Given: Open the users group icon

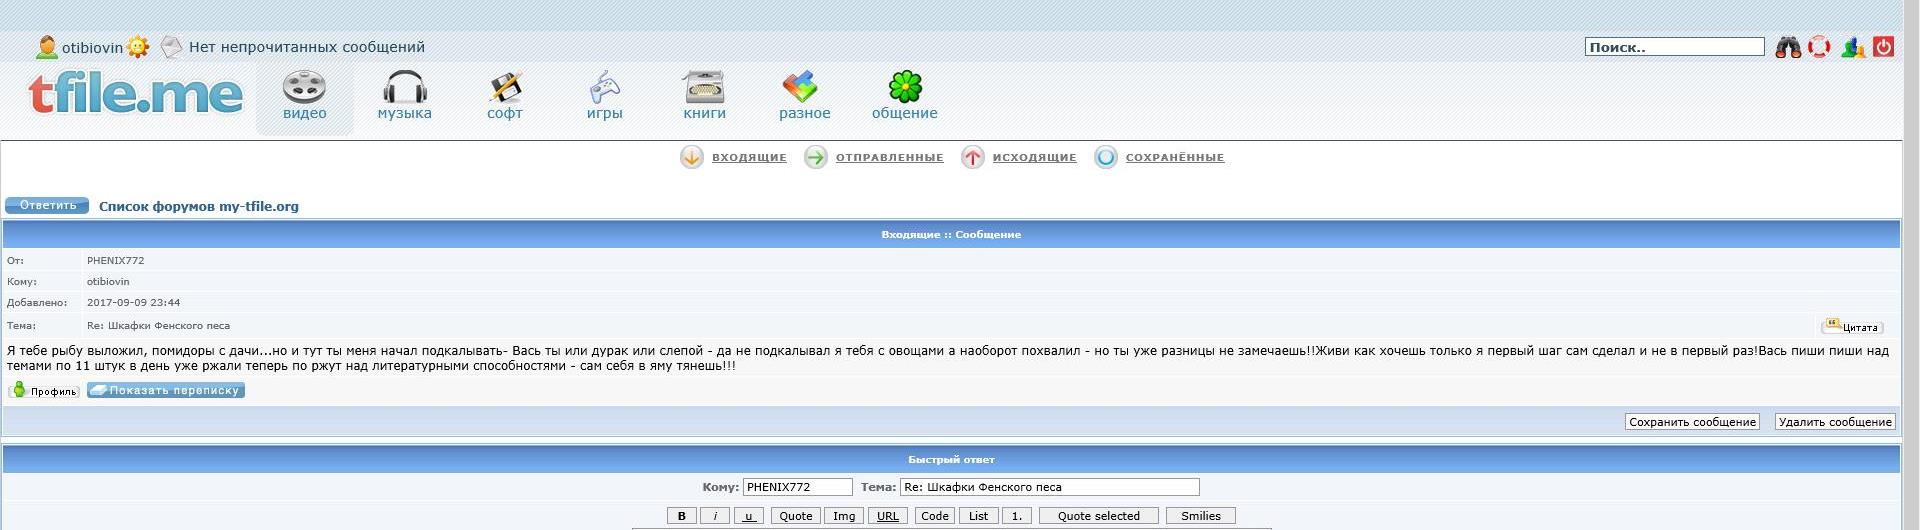Looking at the screenshot, I should click(1853, 47).
